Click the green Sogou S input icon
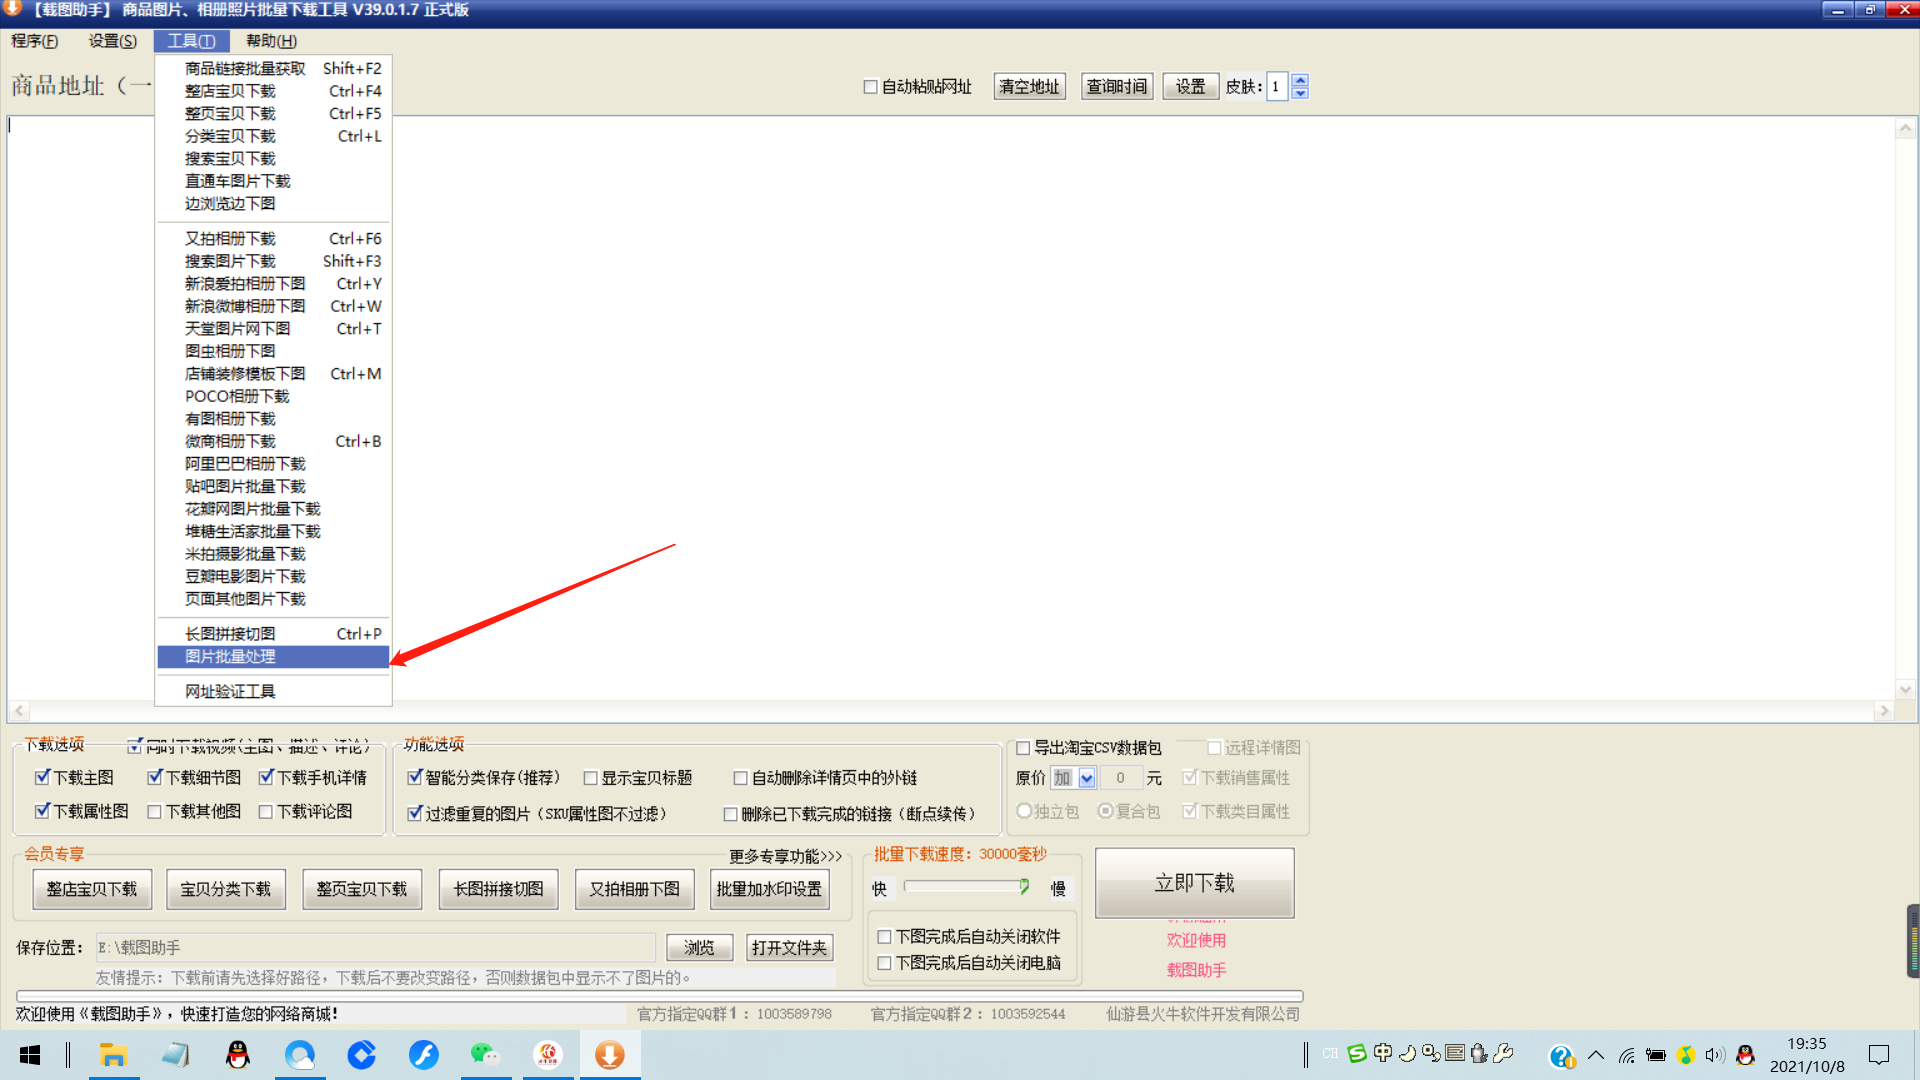The height and width of the screenshot is (1080, 1920). coord(1357,1053)
